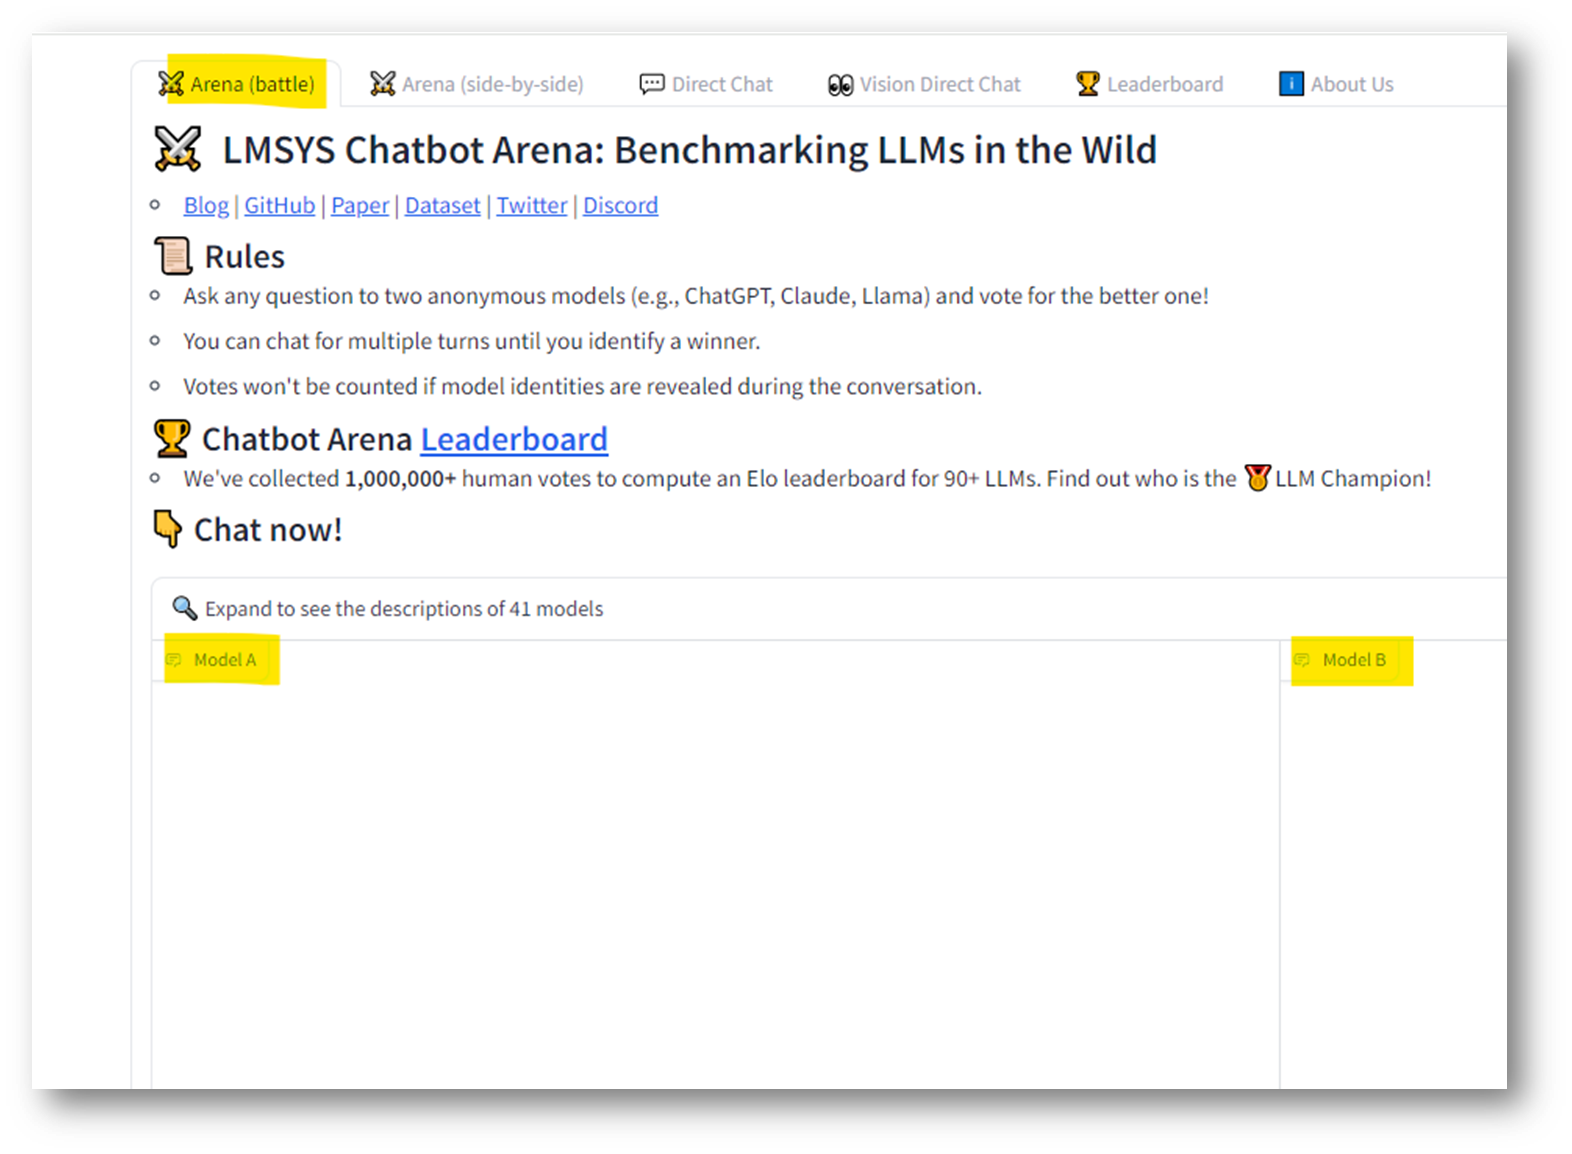Screen dimensions: 1572x1154
Task: Go to the Vision Direct Chat tab
Action: click(924, 84)
